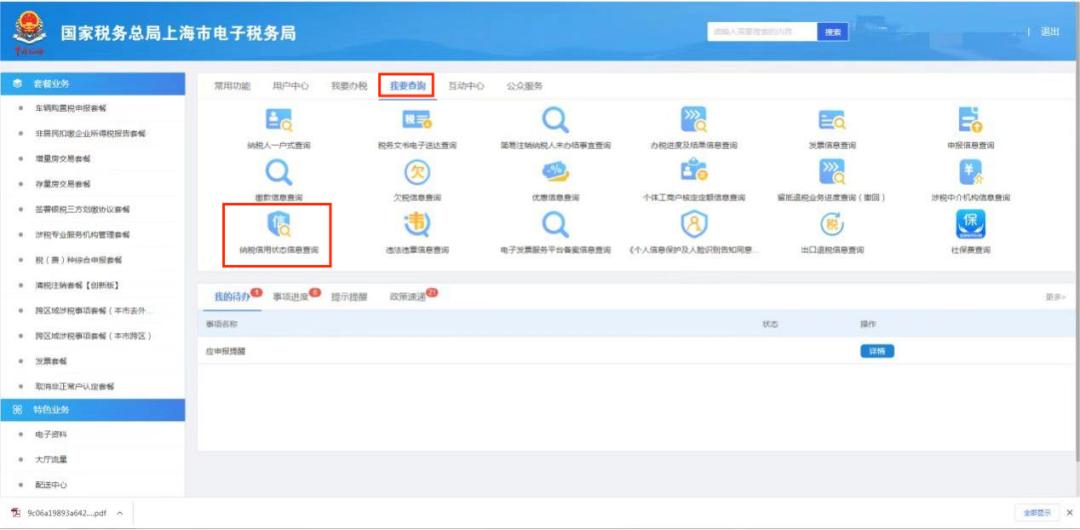Open 车辆购置税申报套餐 in sidebar
Viewport: 1080px width, 530px height.
click(x=71, y=108)
